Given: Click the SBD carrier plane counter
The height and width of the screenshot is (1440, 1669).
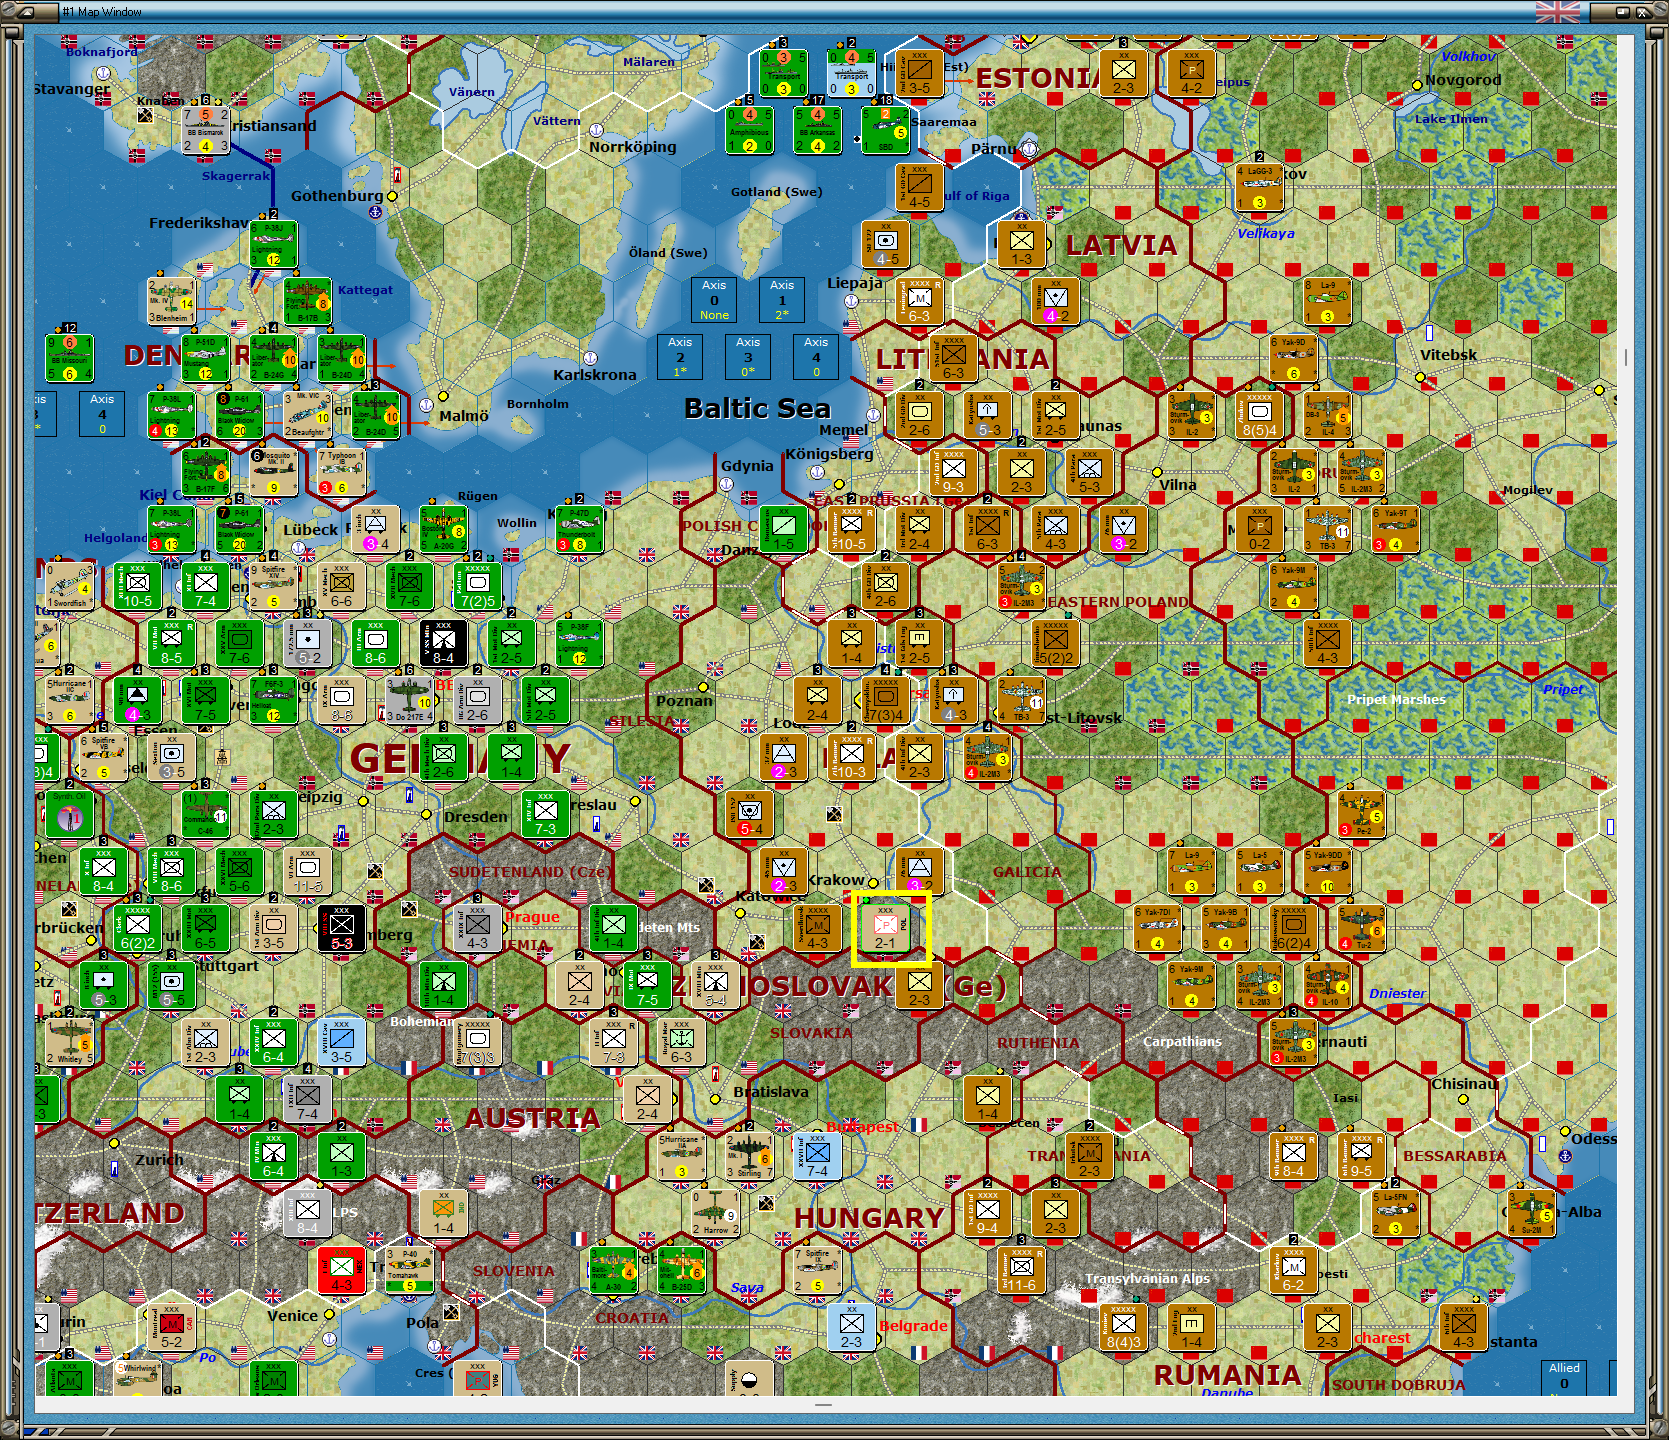Looking at the screenshot, I should [885, 130].
